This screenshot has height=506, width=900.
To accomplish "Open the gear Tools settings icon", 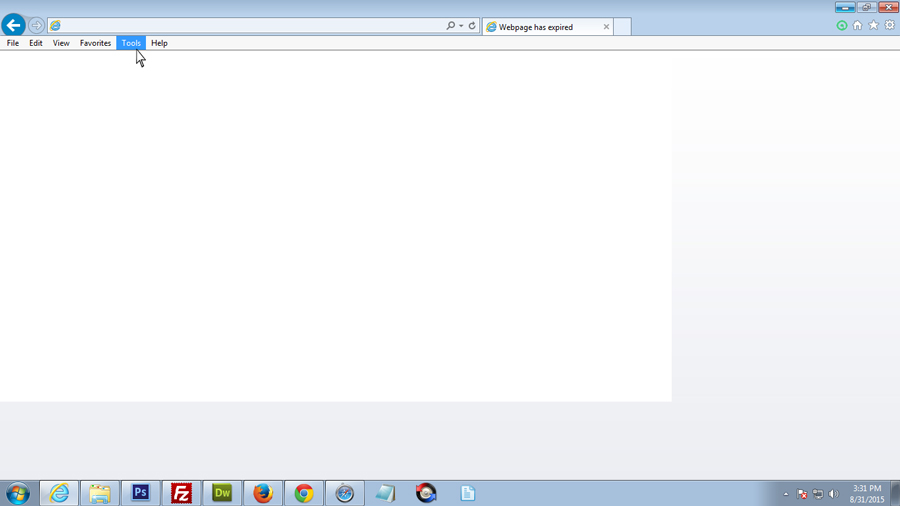I will tap(890, 25).
